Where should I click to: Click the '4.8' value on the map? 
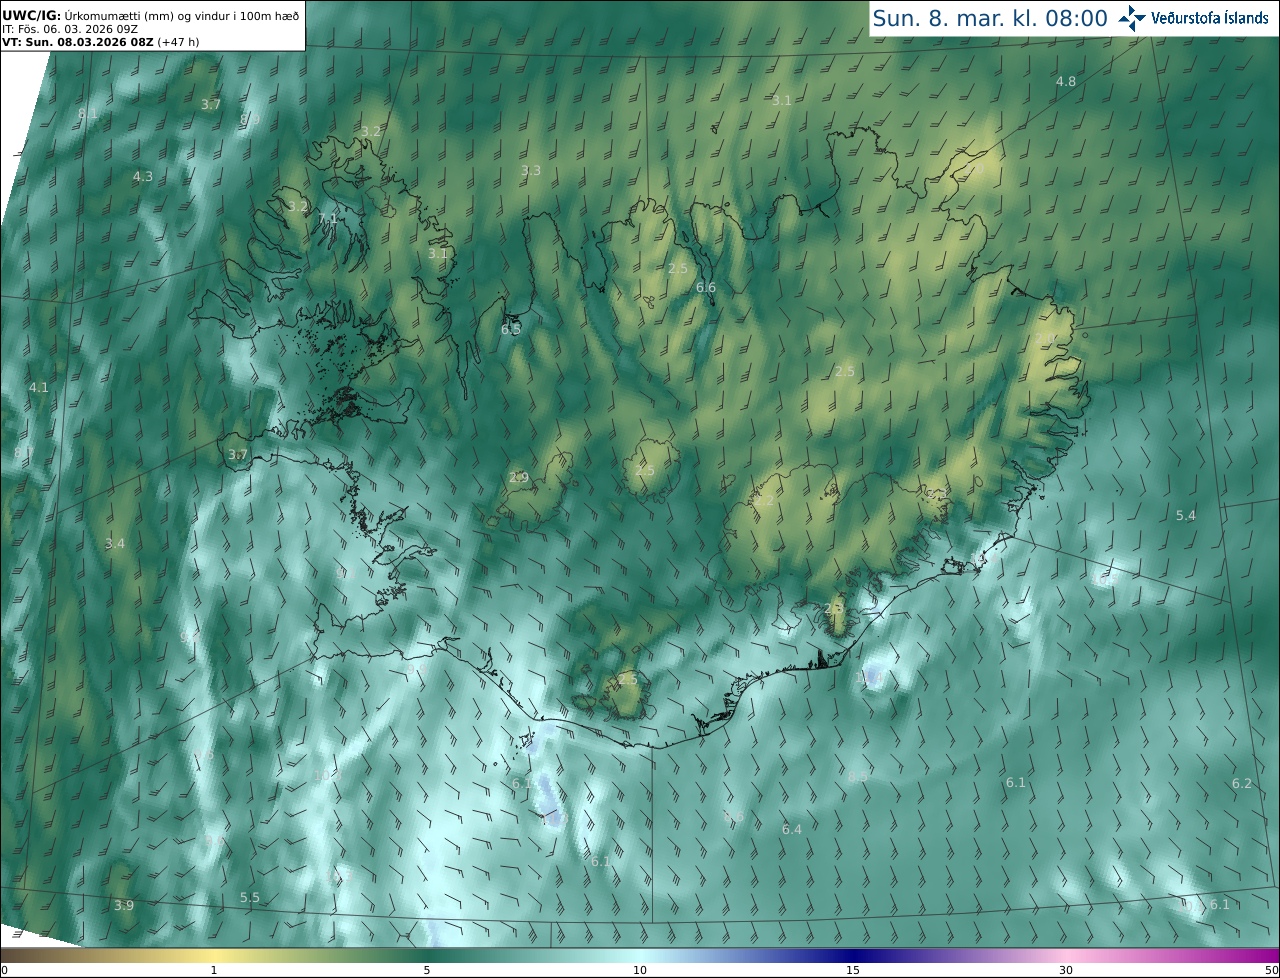click(1066, 81)
